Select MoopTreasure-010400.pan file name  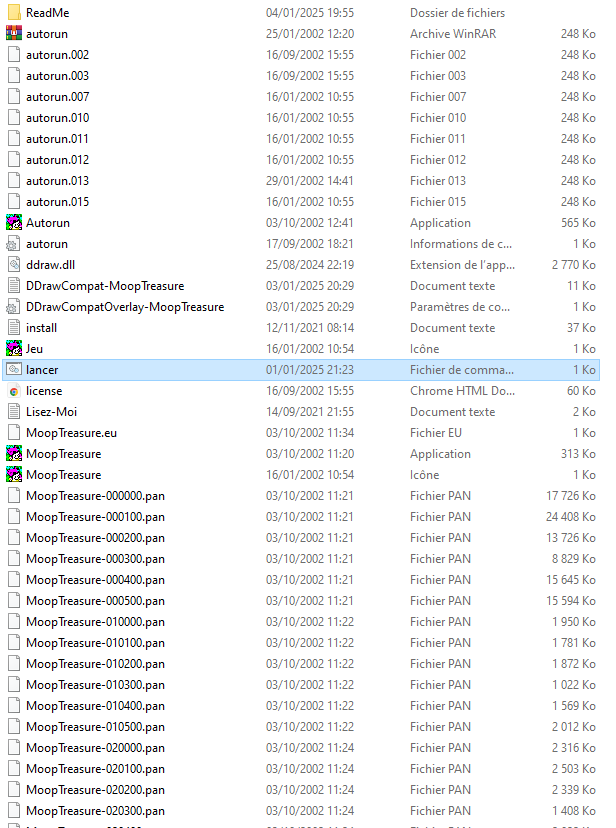point(96,706)
